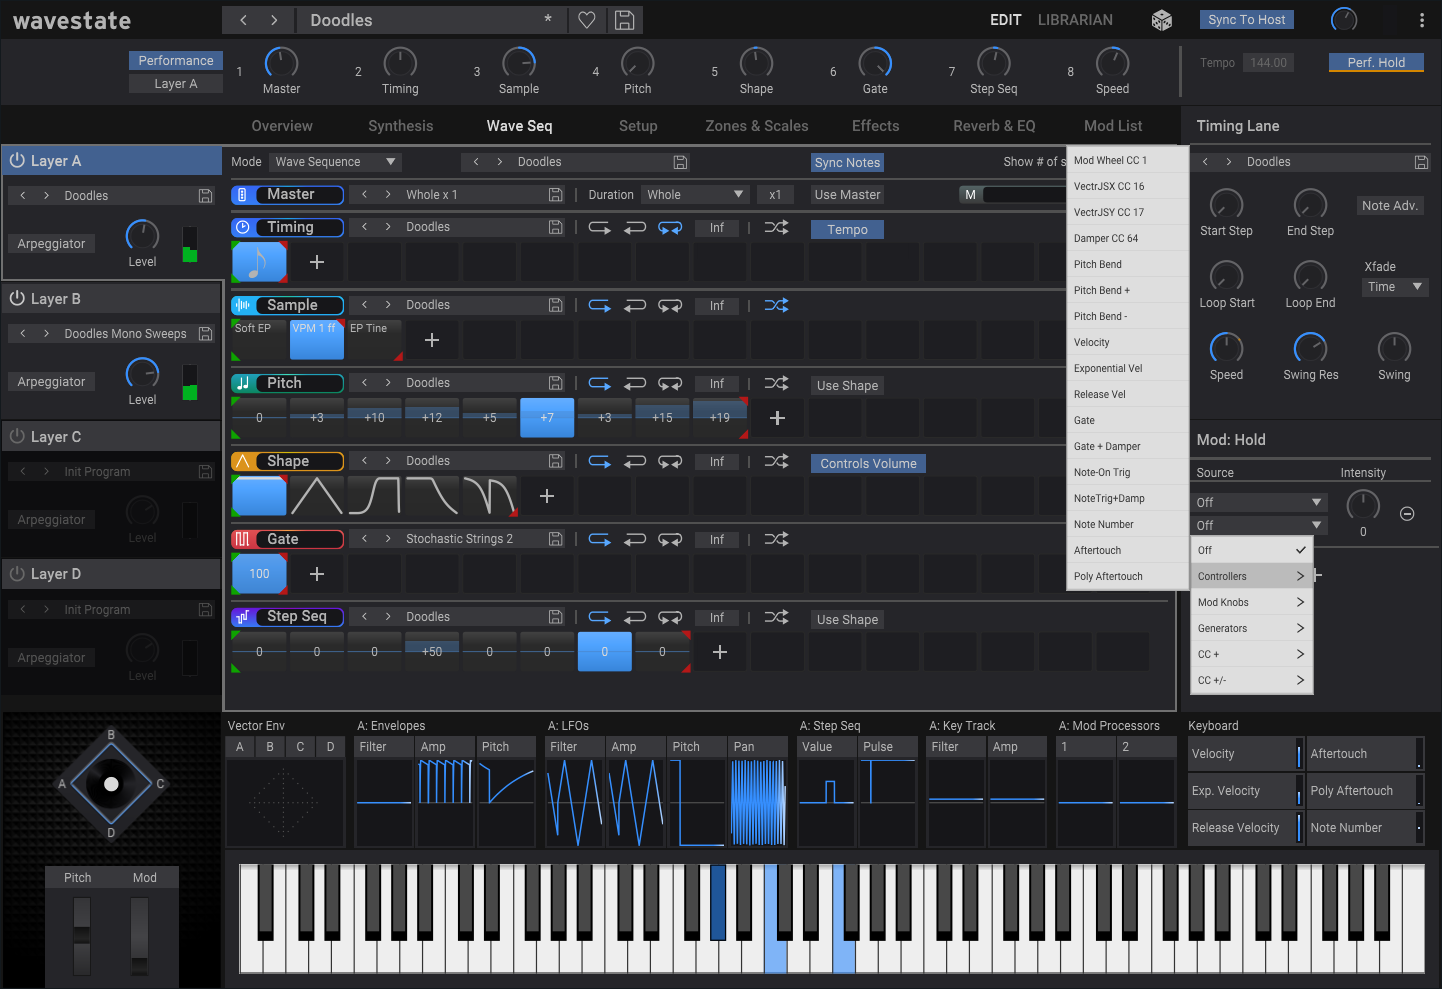The image size is (1442, 989).
Task: Toggle the Layer B power button
Action: [17, 298]
